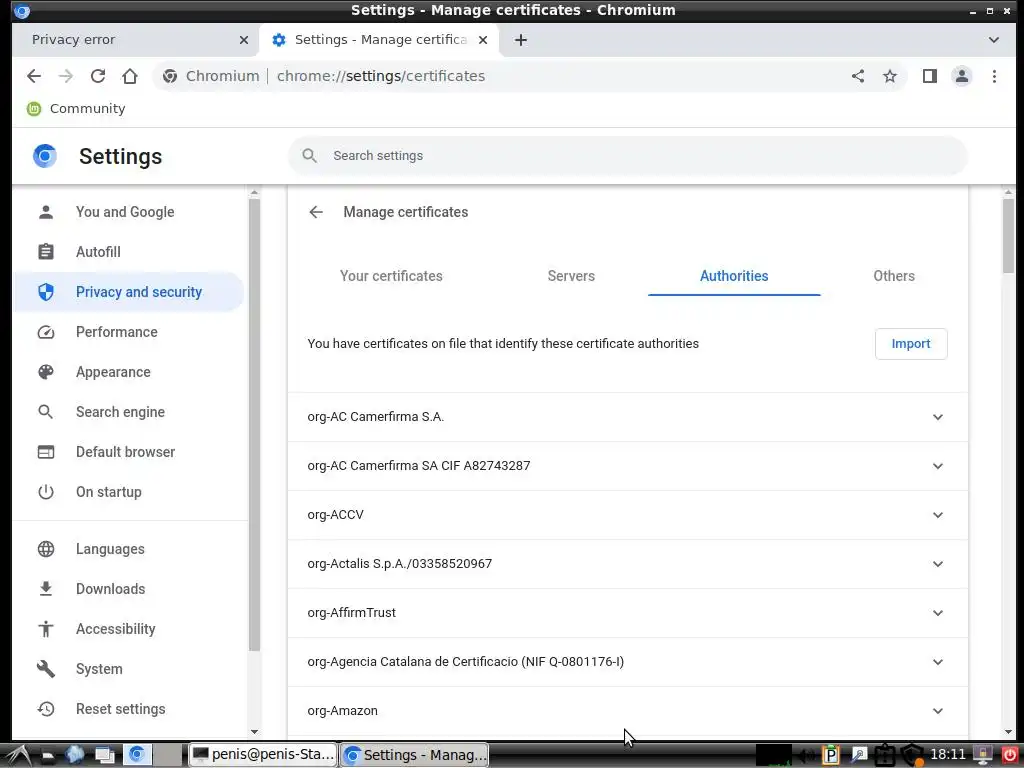
Task: Bookmark this tab with the star icon
Action: [890, 76]
